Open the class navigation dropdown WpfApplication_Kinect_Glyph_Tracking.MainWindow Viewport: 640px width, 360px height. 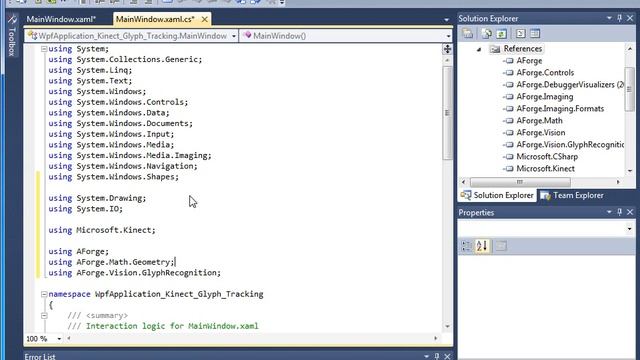tap(131, 36)
